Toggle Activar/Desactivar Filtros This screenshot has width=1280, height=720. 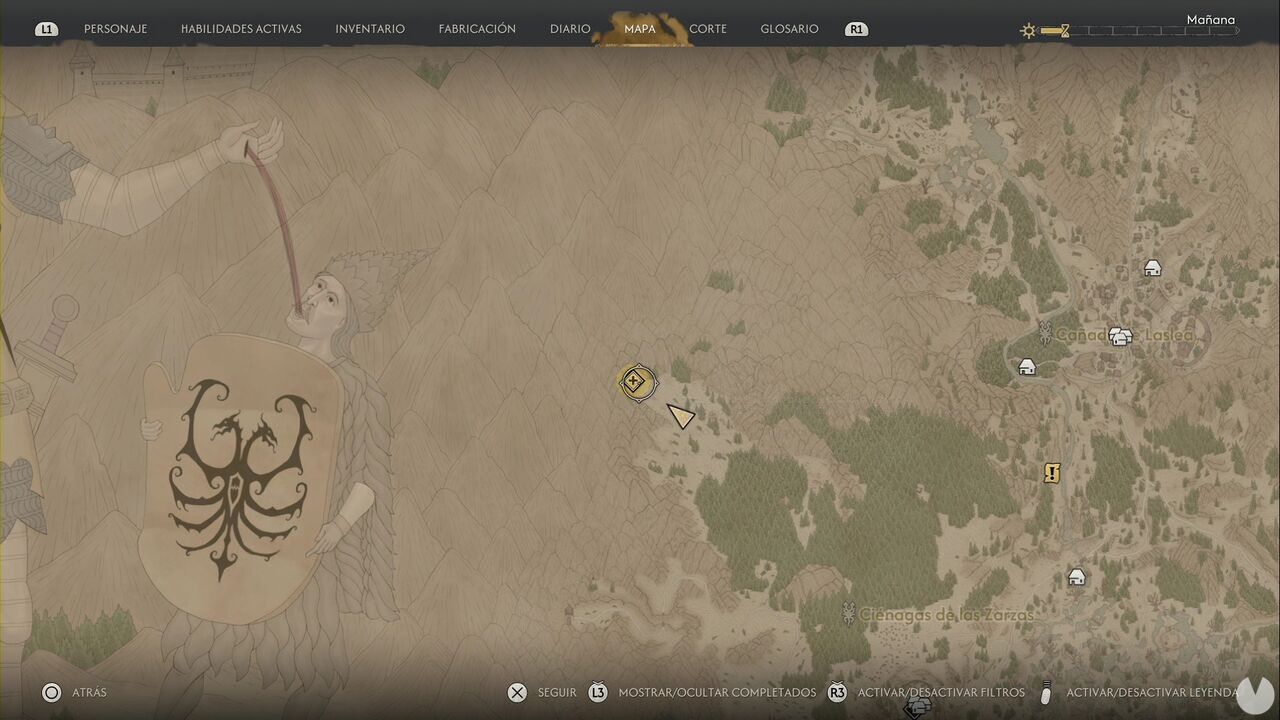pyautogui.click(x=941, y=692)
